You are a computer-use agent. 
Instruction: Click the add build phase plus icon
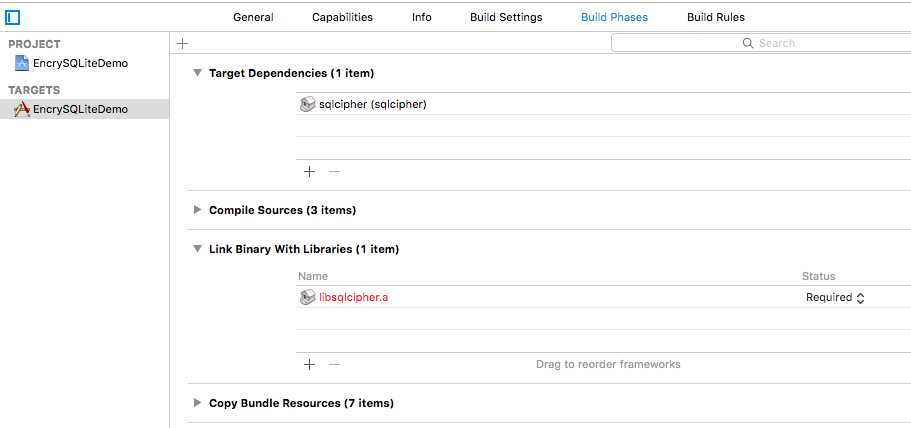click(x=182, y=44)
